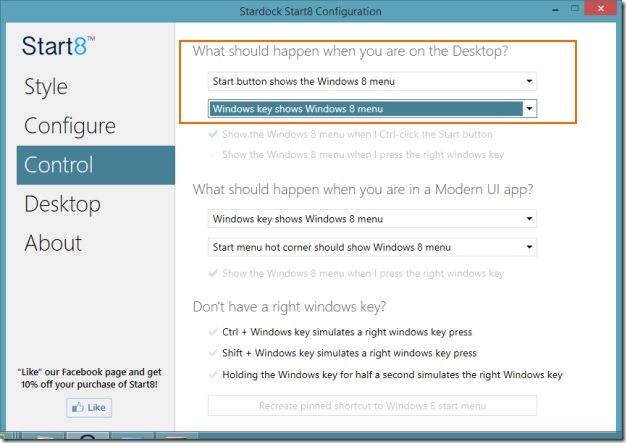
Task: Click 'What should happen when you are in a Modern UI app?' heading
Action: [x=363, y=189]
